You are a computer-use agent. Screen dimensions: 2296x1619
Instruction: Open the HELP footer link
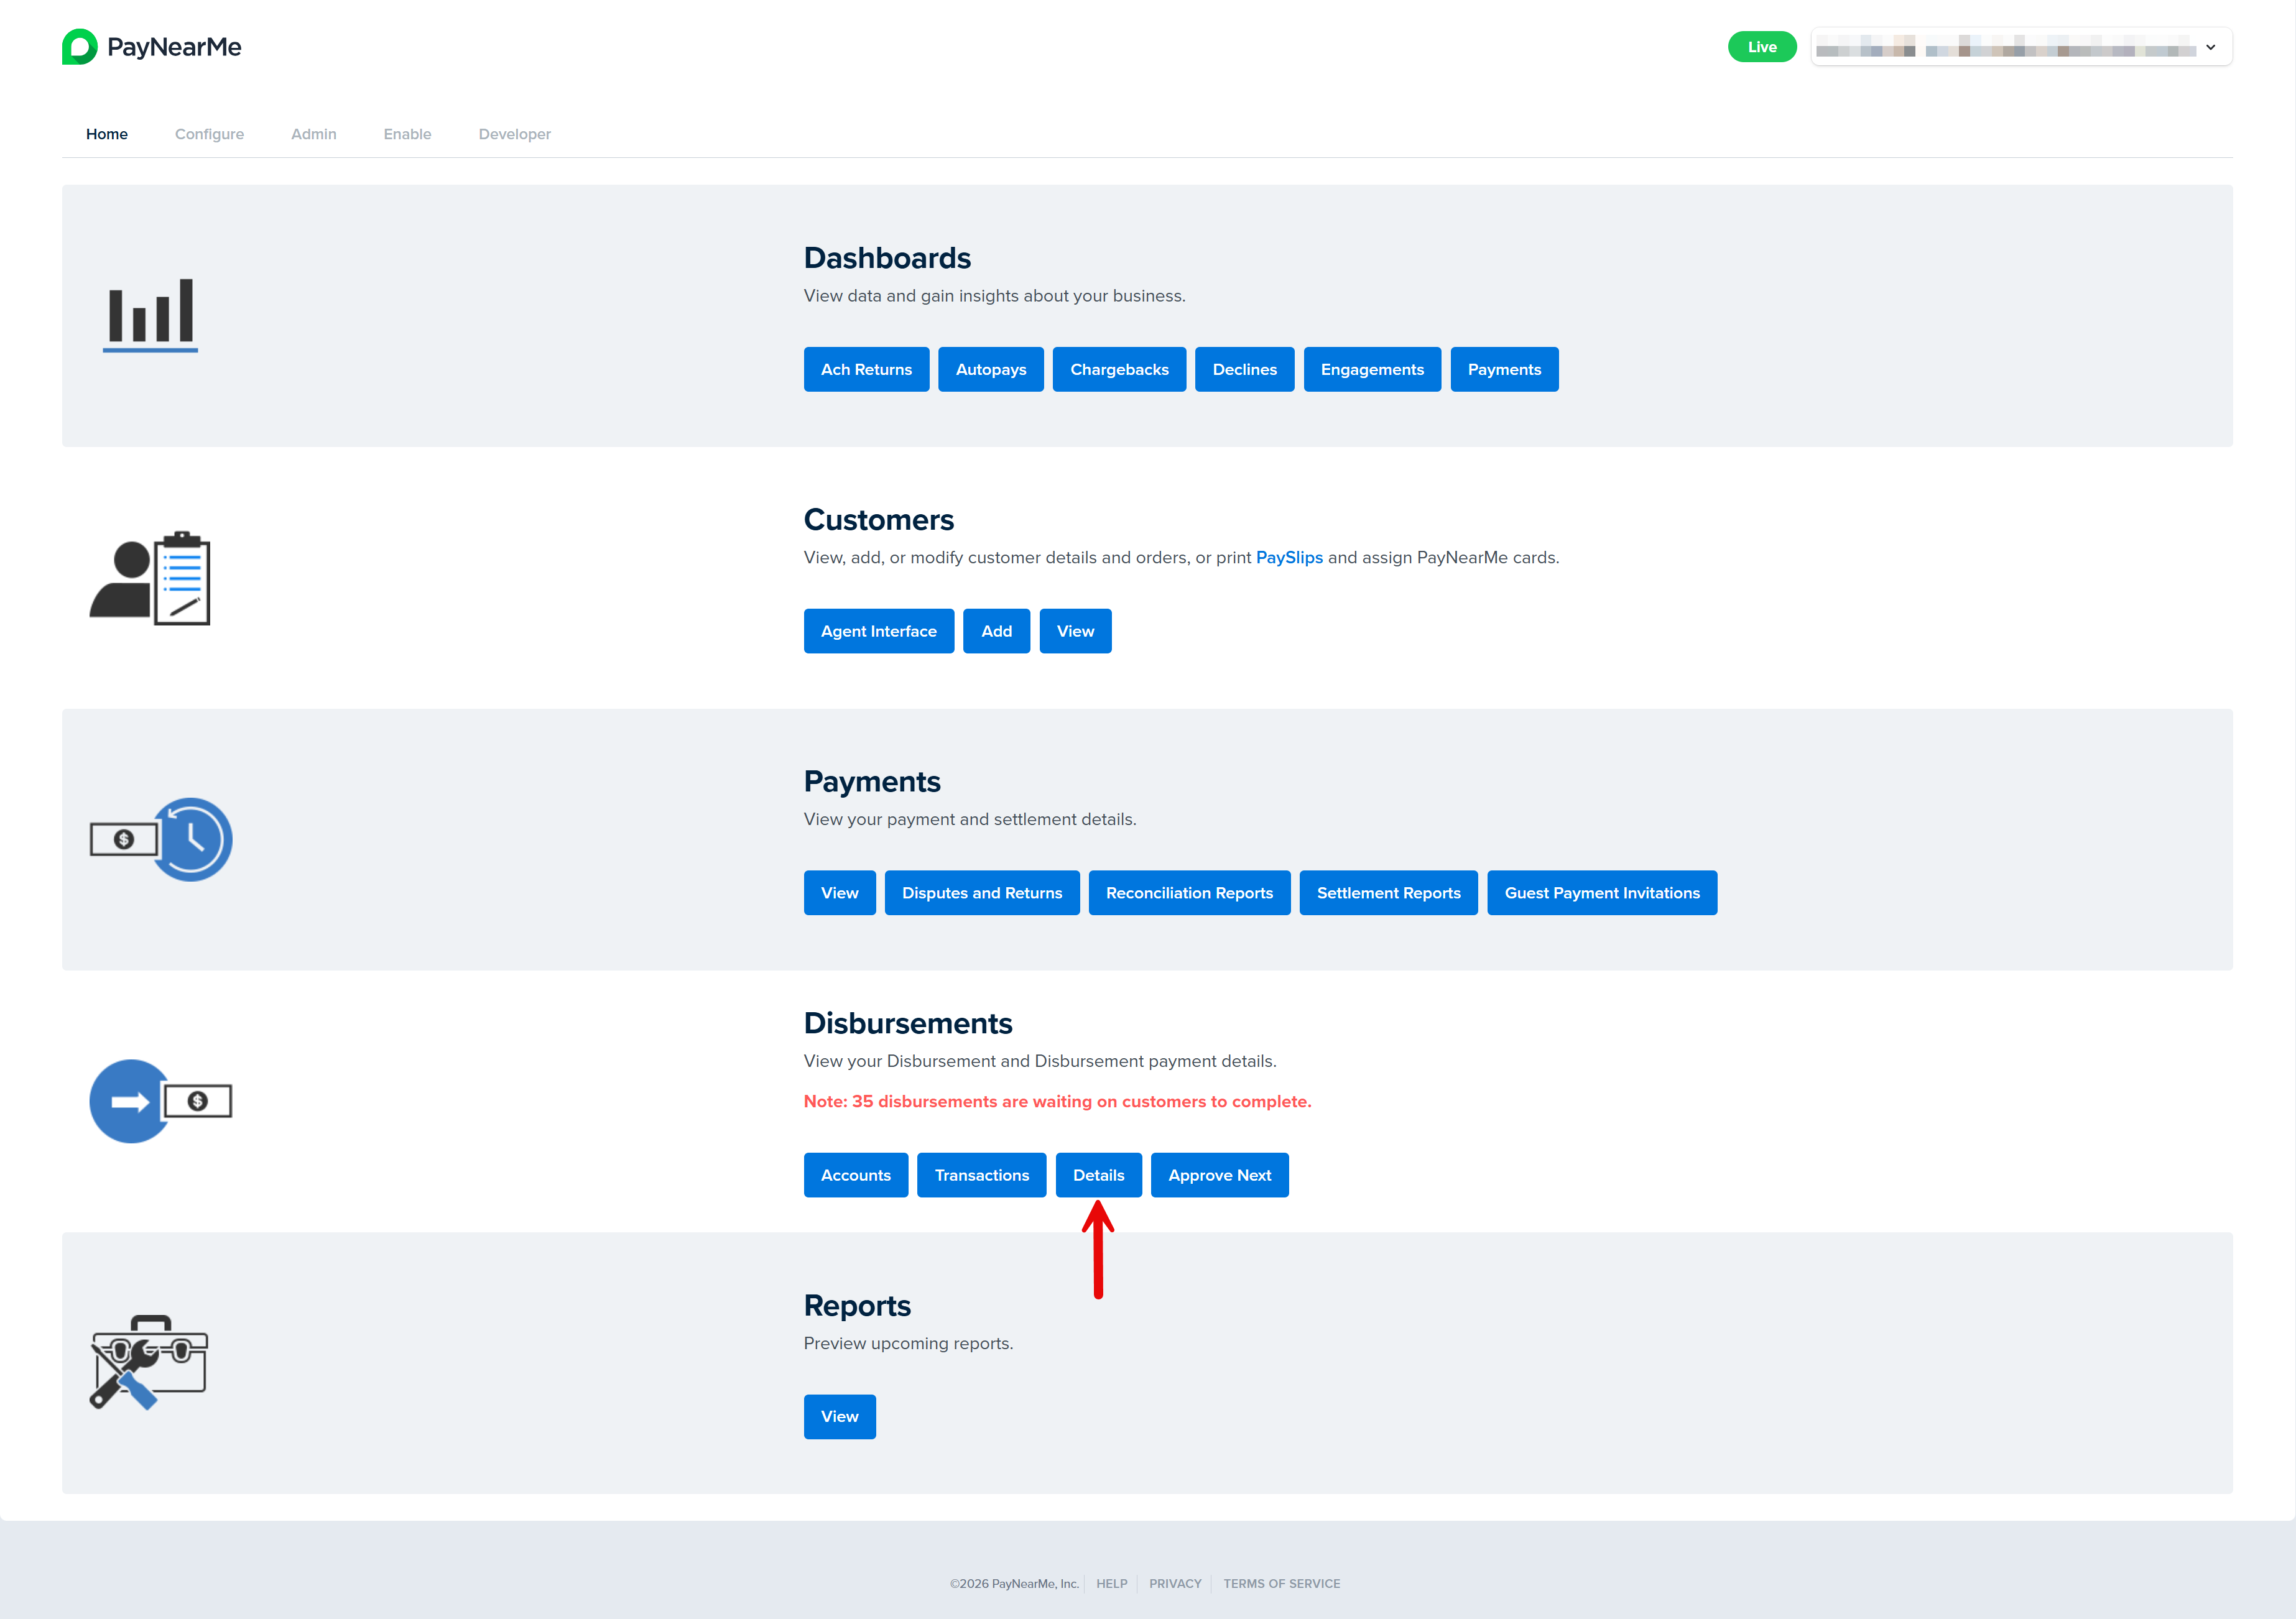coord(1112,1583)
